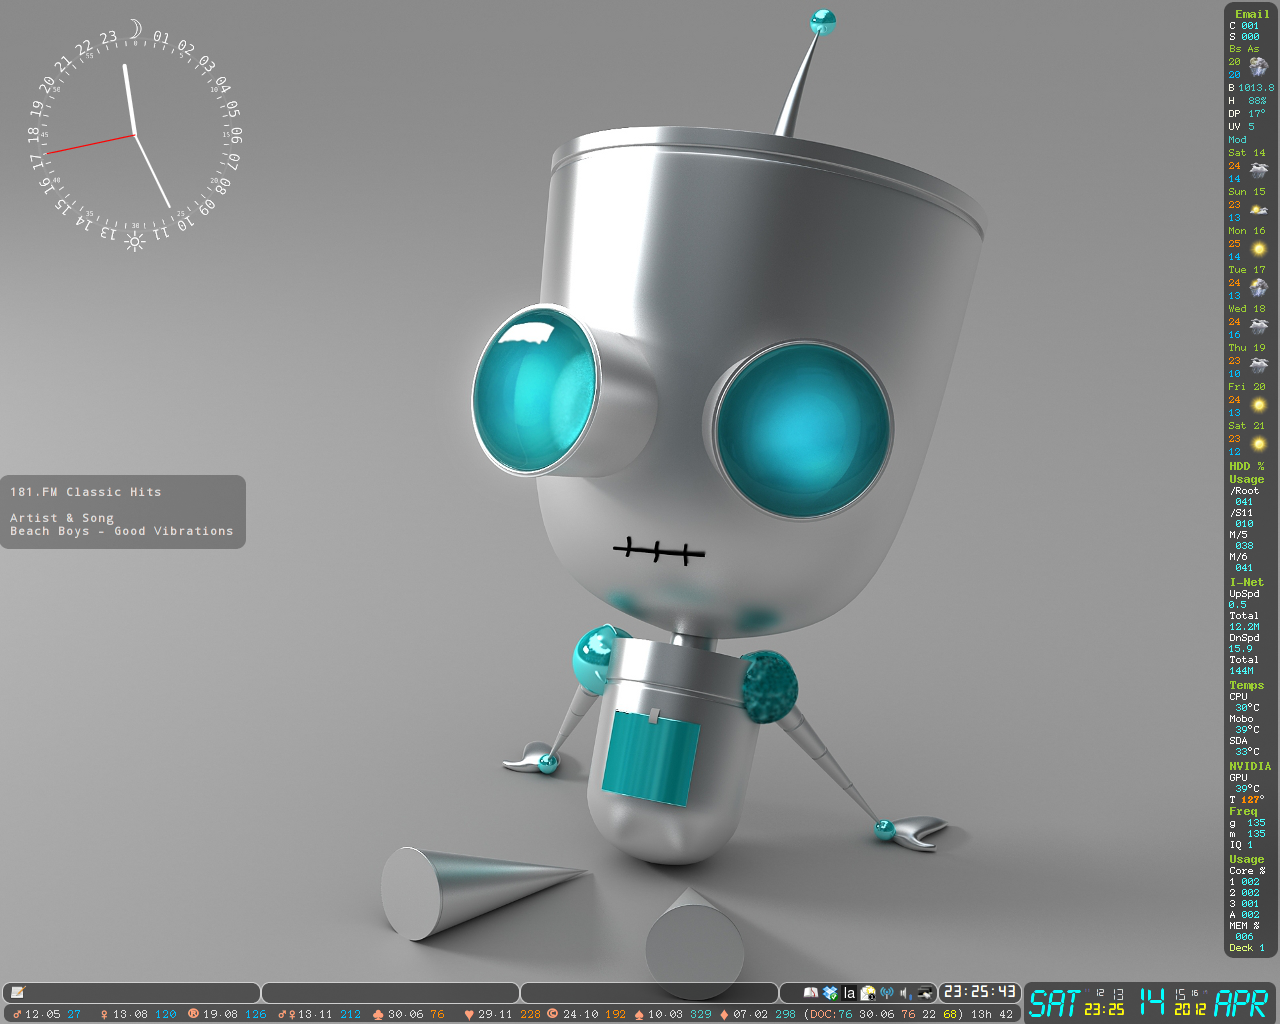
Task: Click the NVIDIA heading in the system monitor
Action: point(1250,766)
